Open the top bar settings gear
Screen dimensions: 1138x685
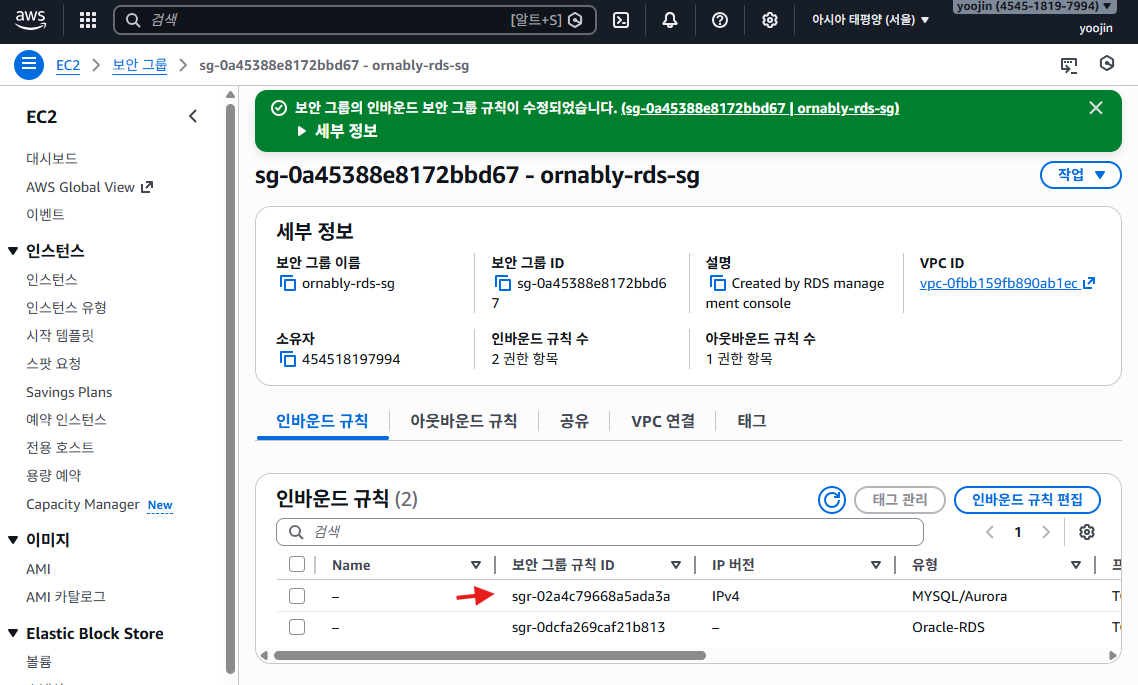[x=769, y=20]
